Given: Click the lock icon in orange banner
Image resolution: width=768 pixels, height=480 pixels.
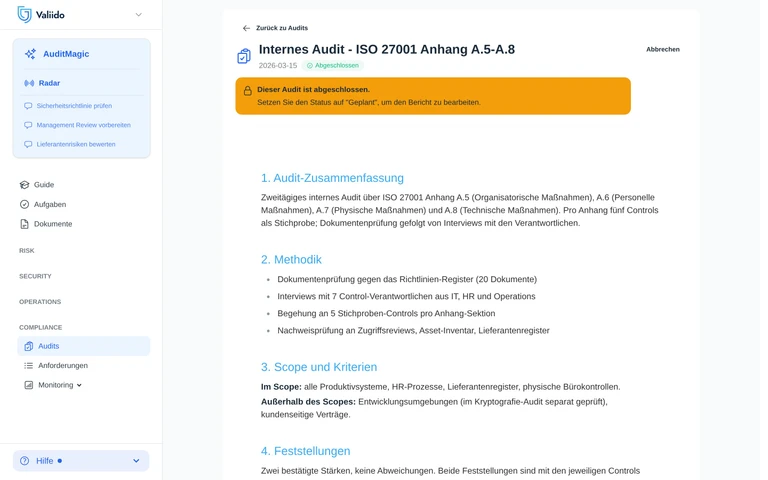Looking at the screenshot, I should click(248, 91).
